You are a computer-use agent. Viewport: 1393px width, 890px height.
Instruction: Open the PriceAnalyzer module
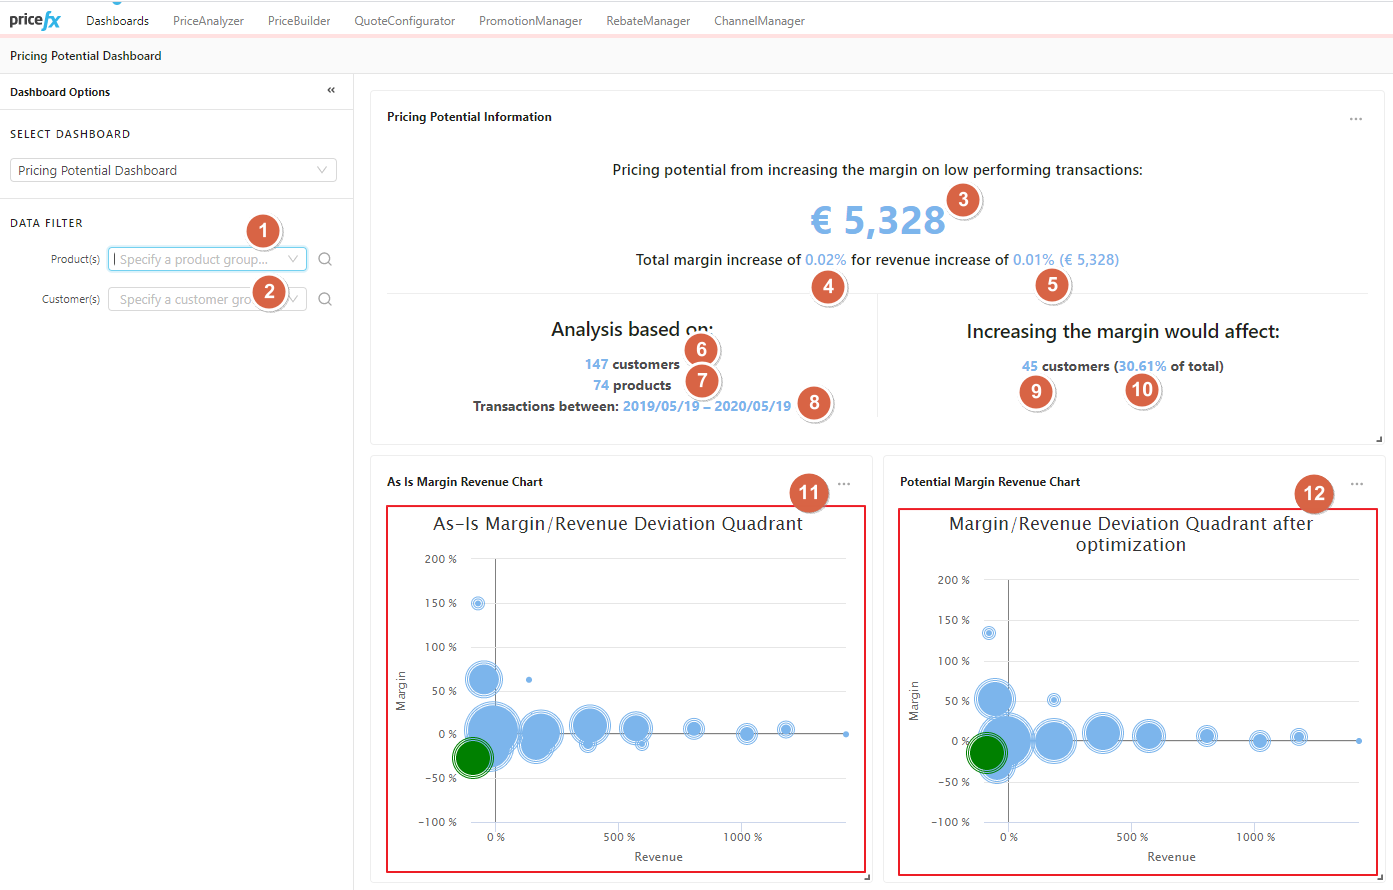(x=208, y=21)
